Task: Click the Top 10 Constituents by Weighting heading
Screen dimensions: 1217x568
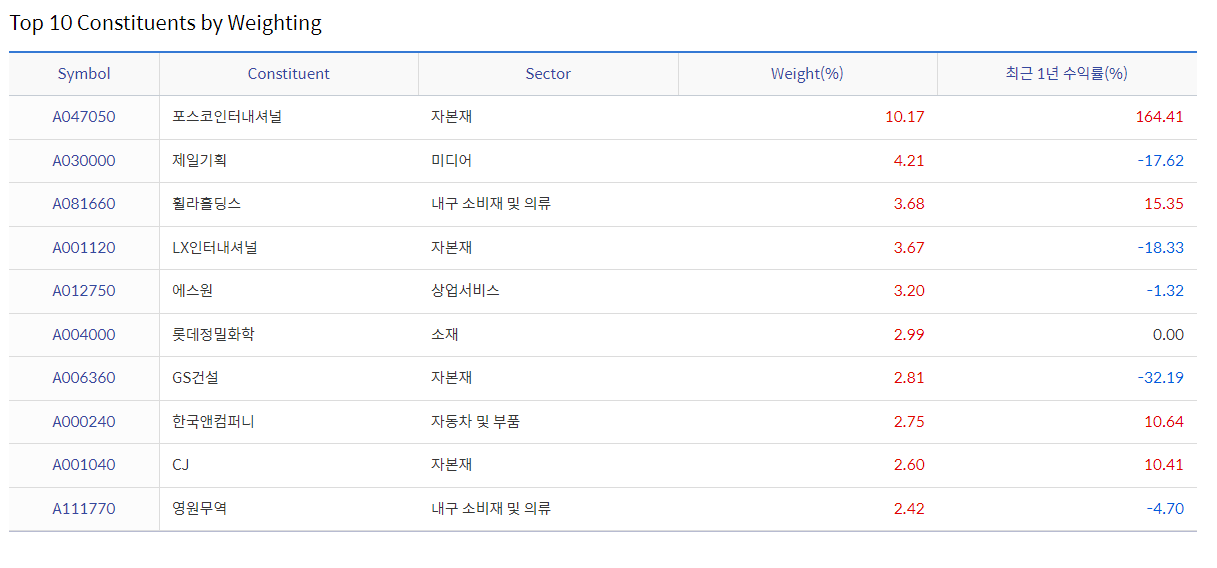Action: (x=166, y=23)
